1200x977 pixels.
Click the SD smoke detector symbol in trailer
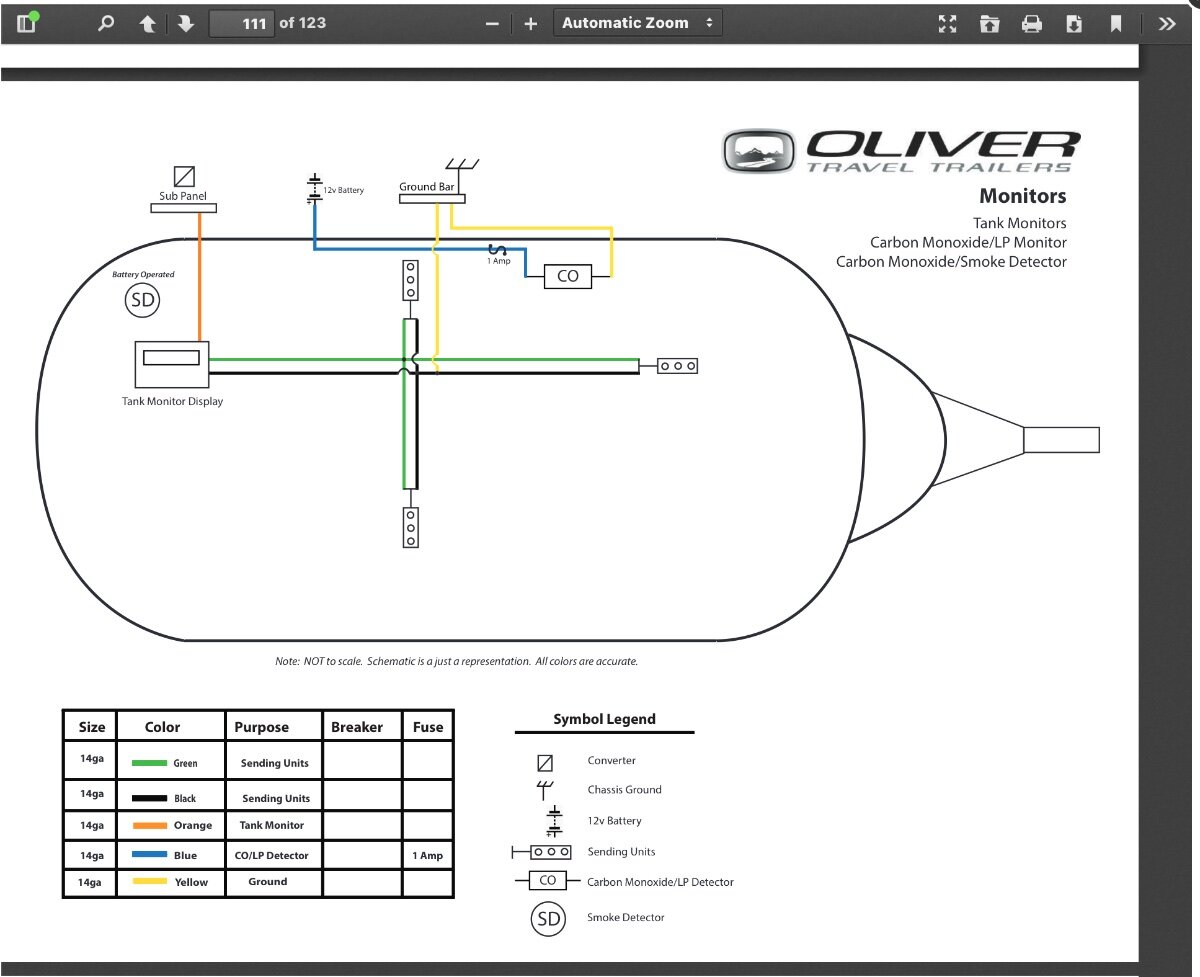point(142,300)
